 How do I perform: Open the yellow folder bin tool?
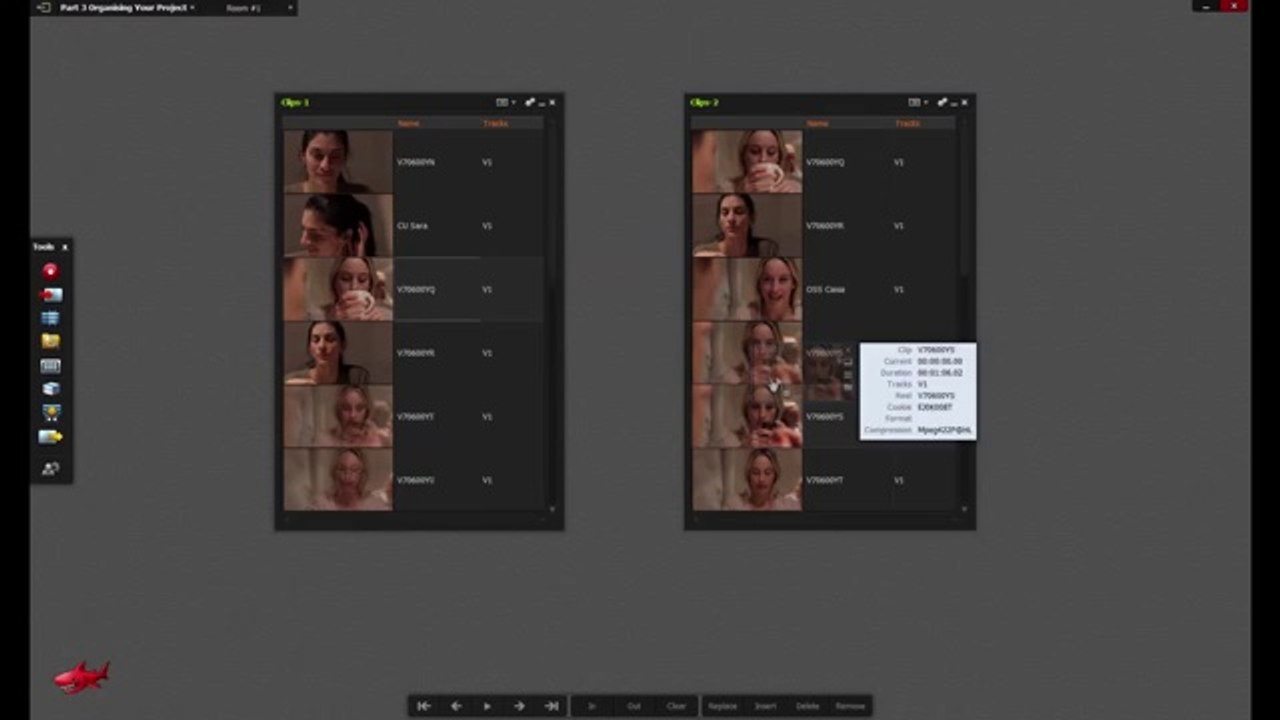50,342
